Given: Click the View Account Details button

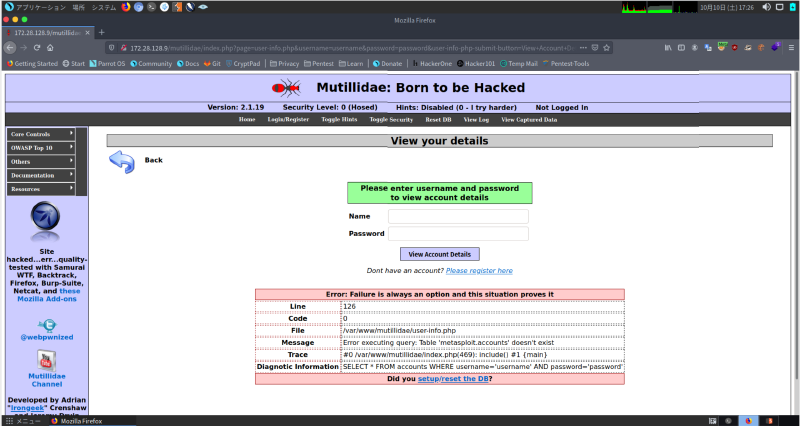Looking at the screenshot, I should 440,254.
